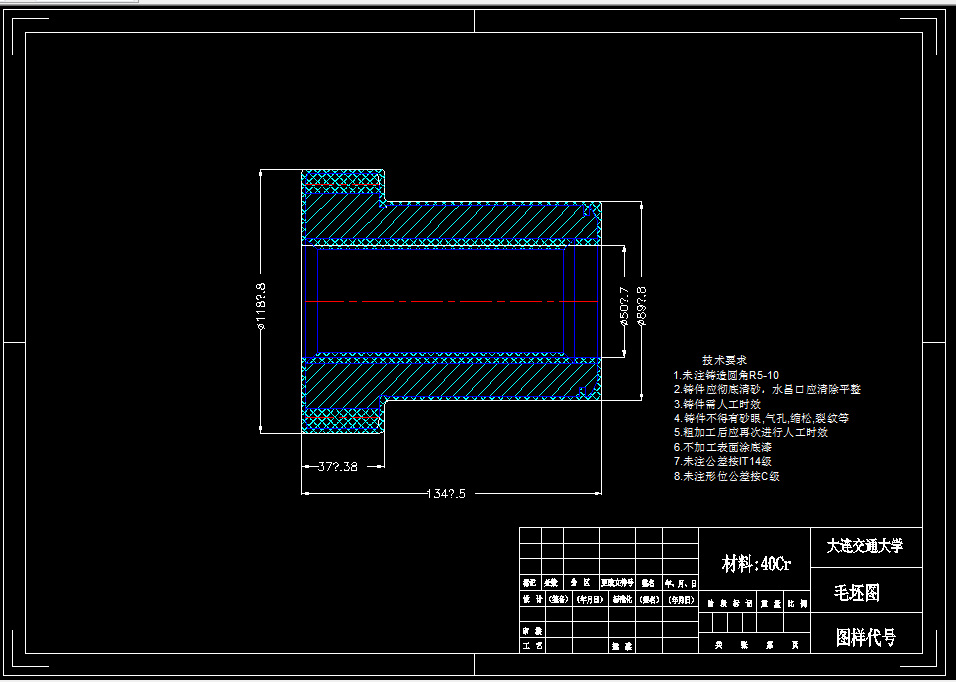
Task: Select the 图样代号 cell text
Action: click(x=866, y=638)
